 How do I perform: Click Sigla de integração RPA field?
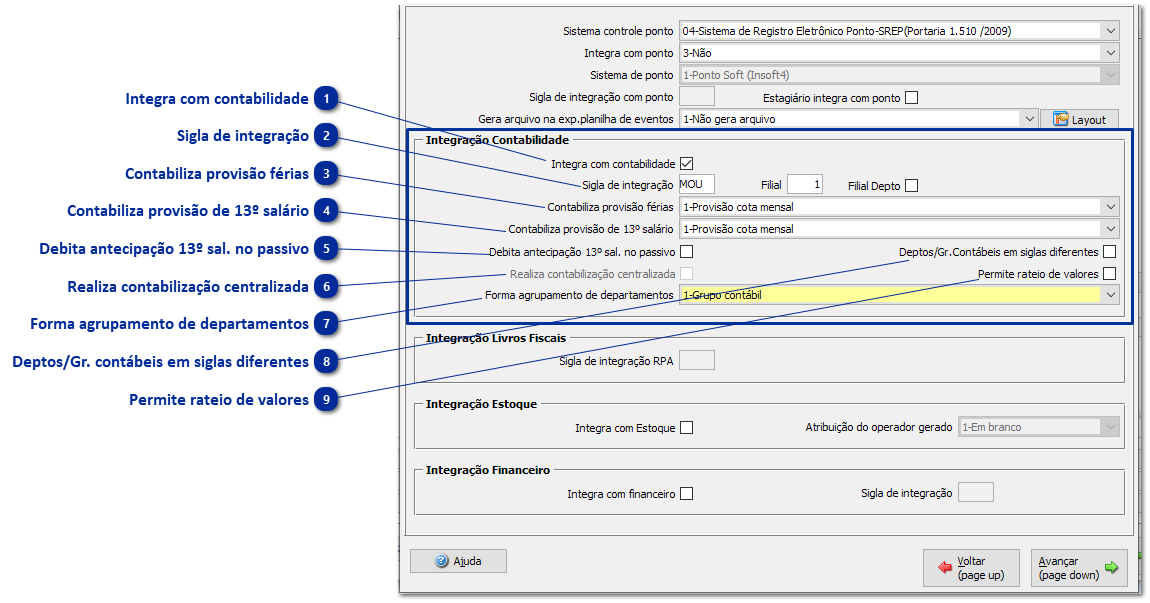tap(697, 360)
